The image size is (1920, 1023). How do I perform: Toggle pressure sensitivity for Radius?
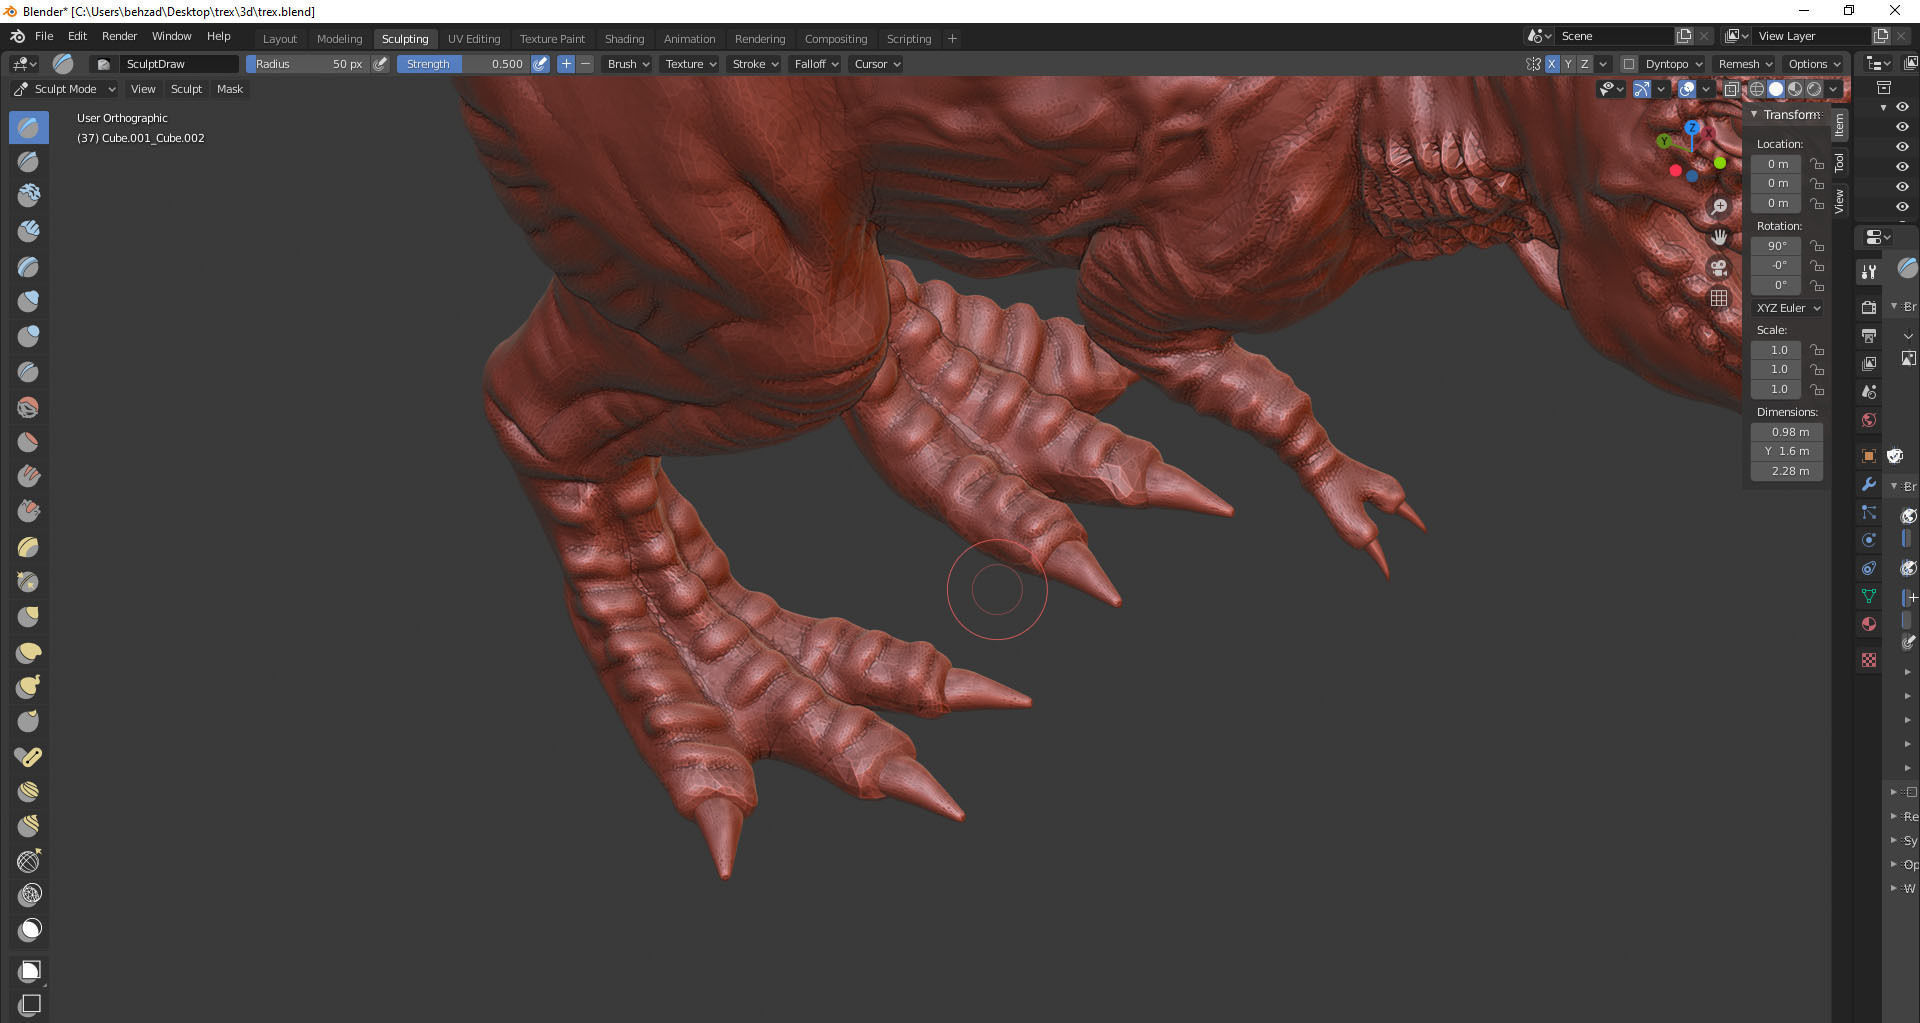[380, 64]
